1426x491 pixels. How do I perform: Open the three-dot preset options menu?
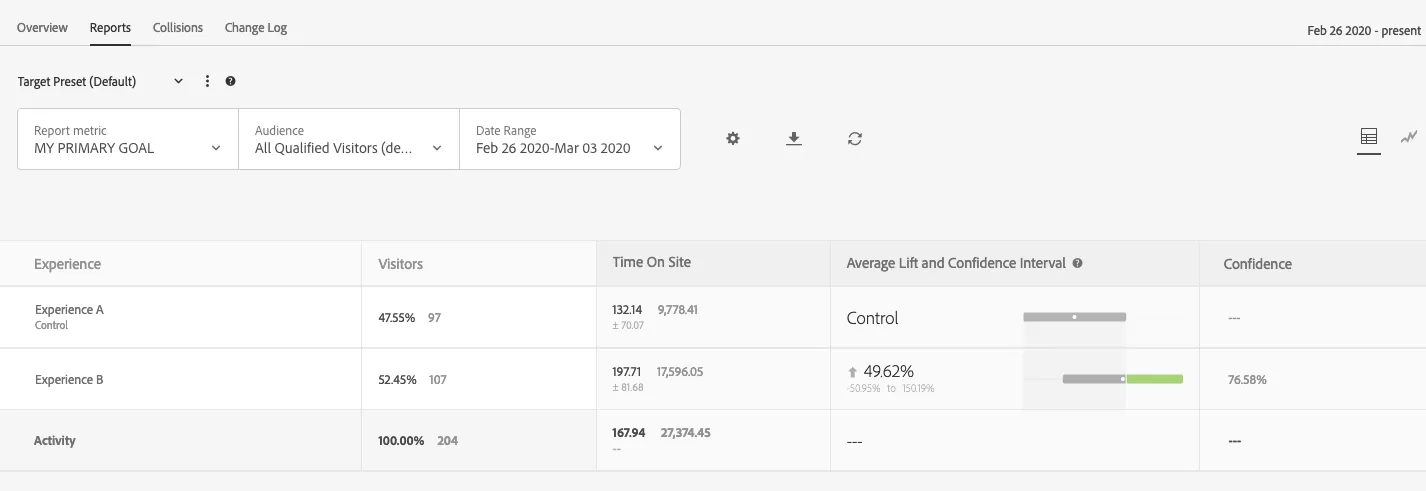207,81
